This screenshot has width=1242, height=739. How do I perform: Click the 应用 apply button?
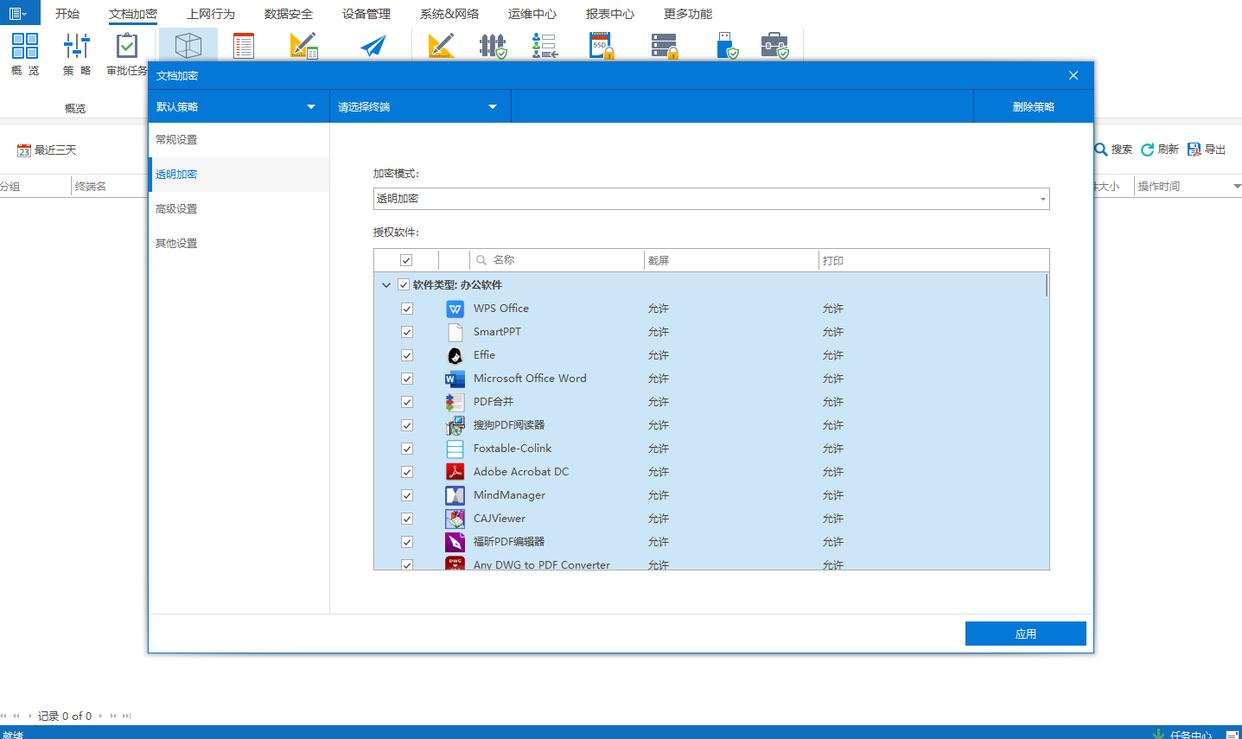1025,634
